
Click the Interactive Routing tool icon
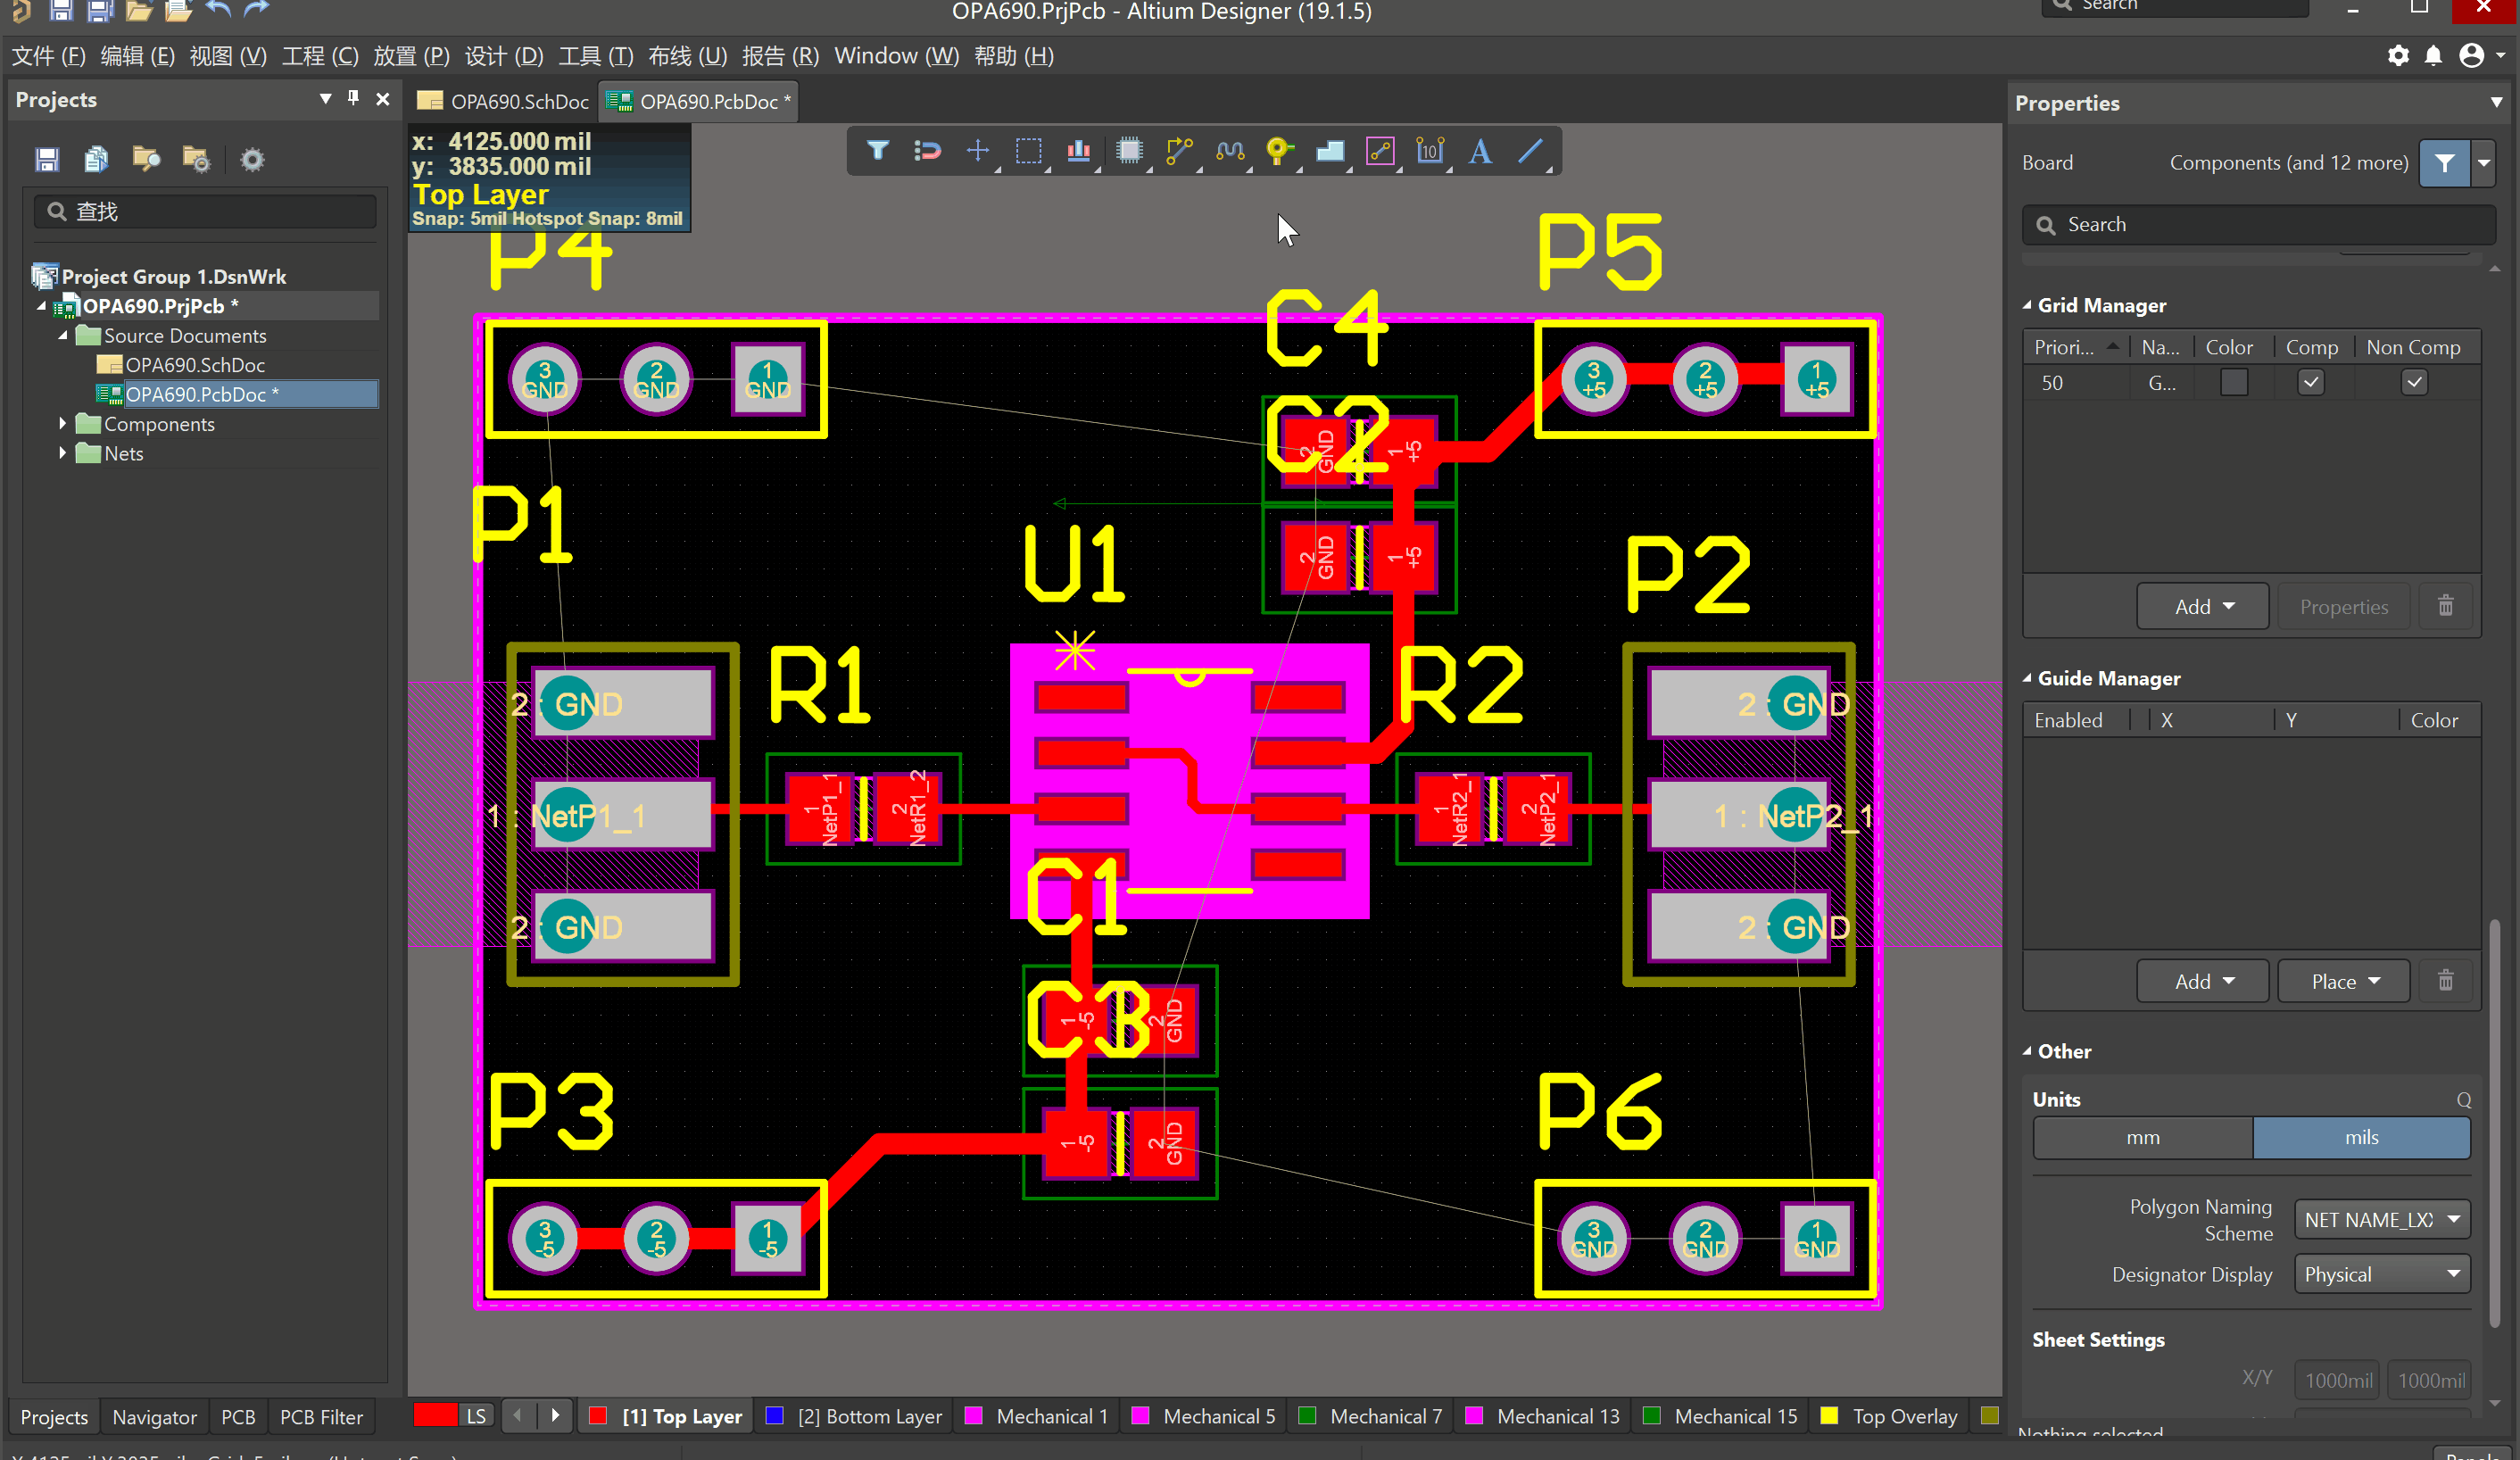coord(1180,151)
